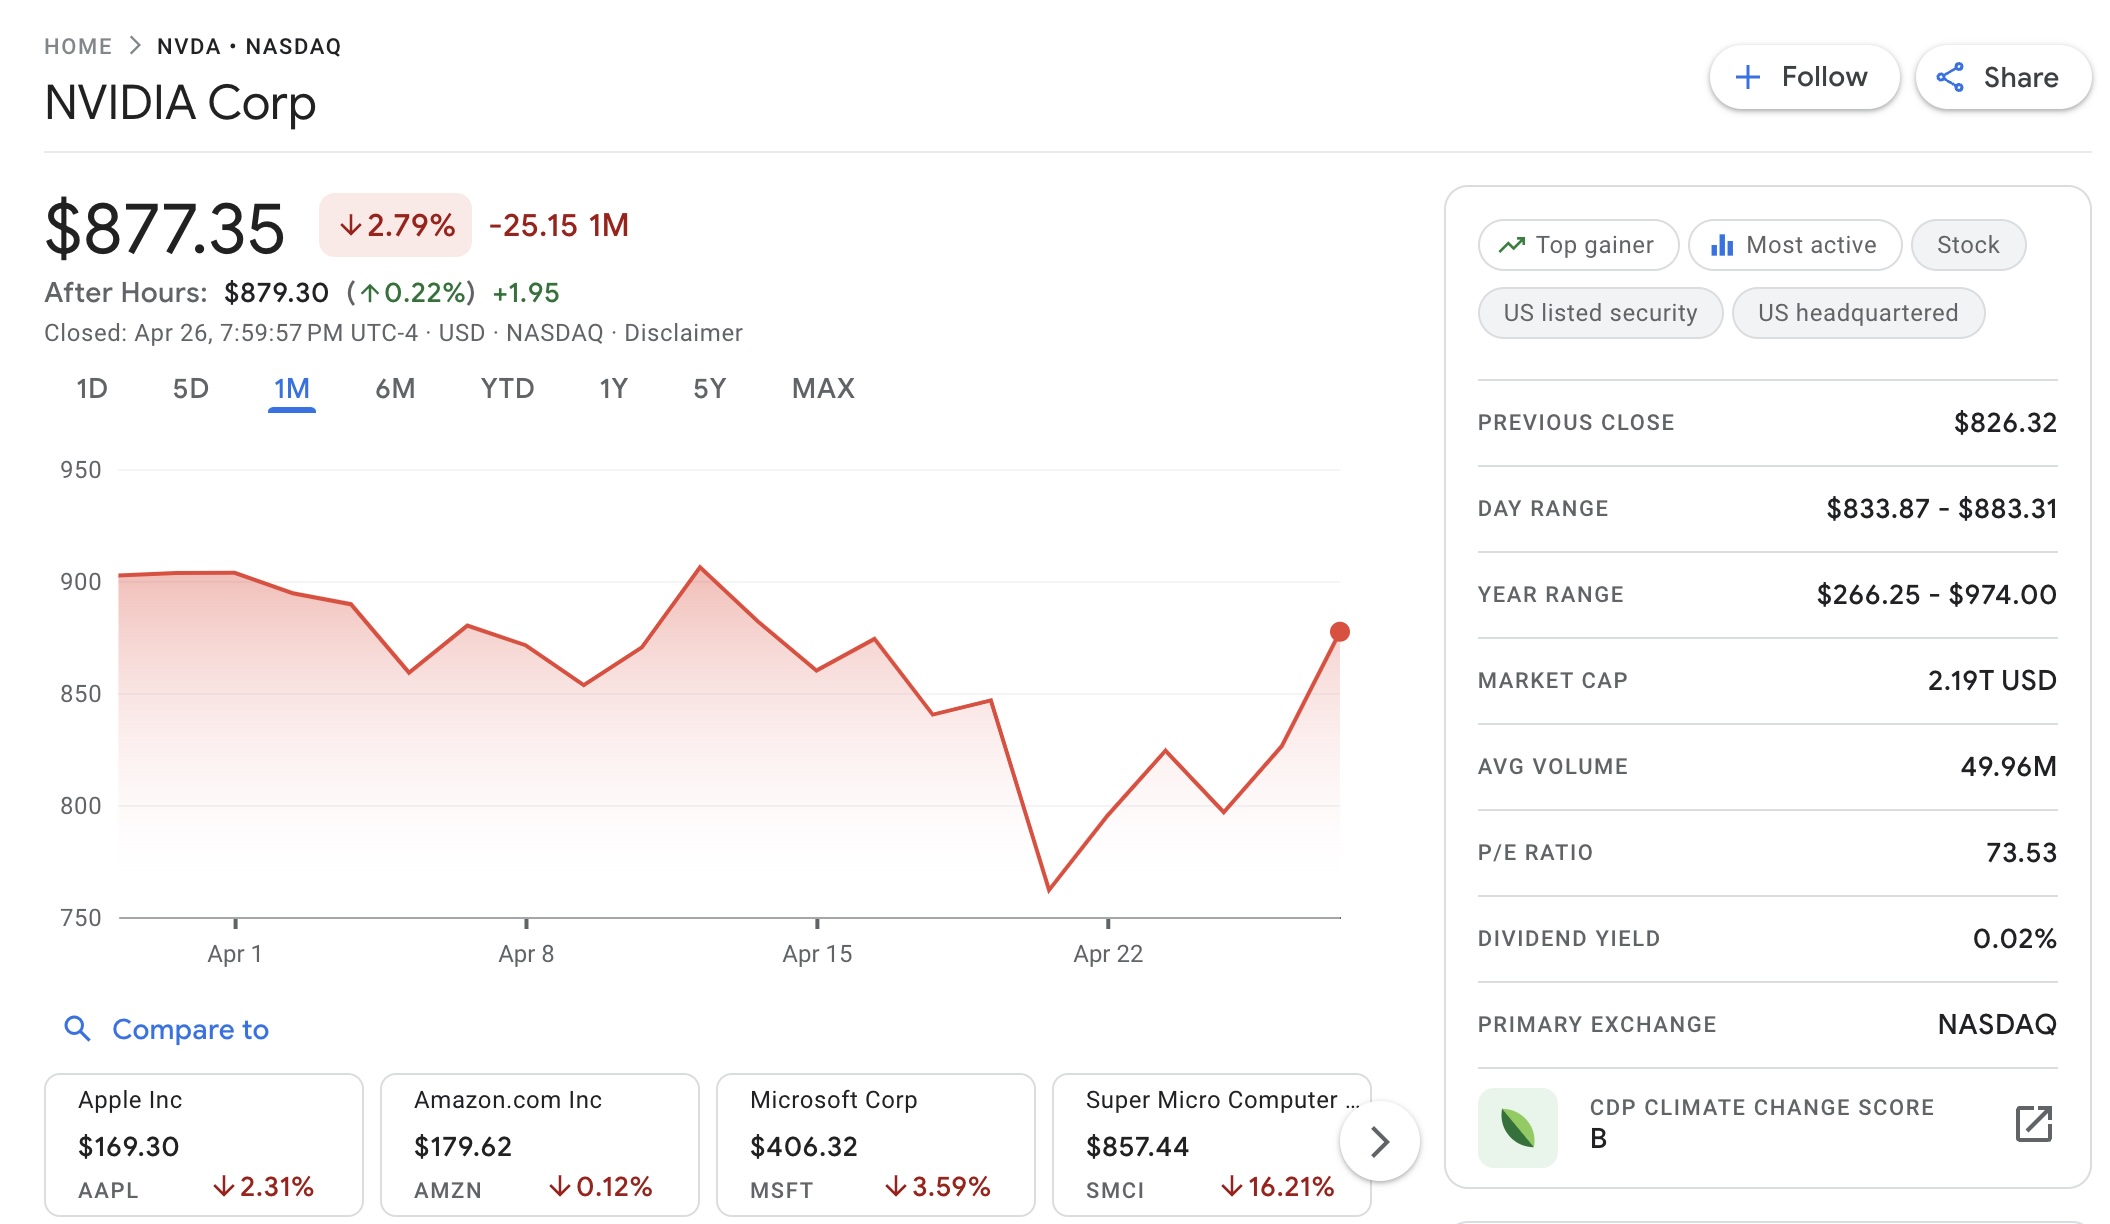Switch chart to 1D range

click(x=92, y=388)
